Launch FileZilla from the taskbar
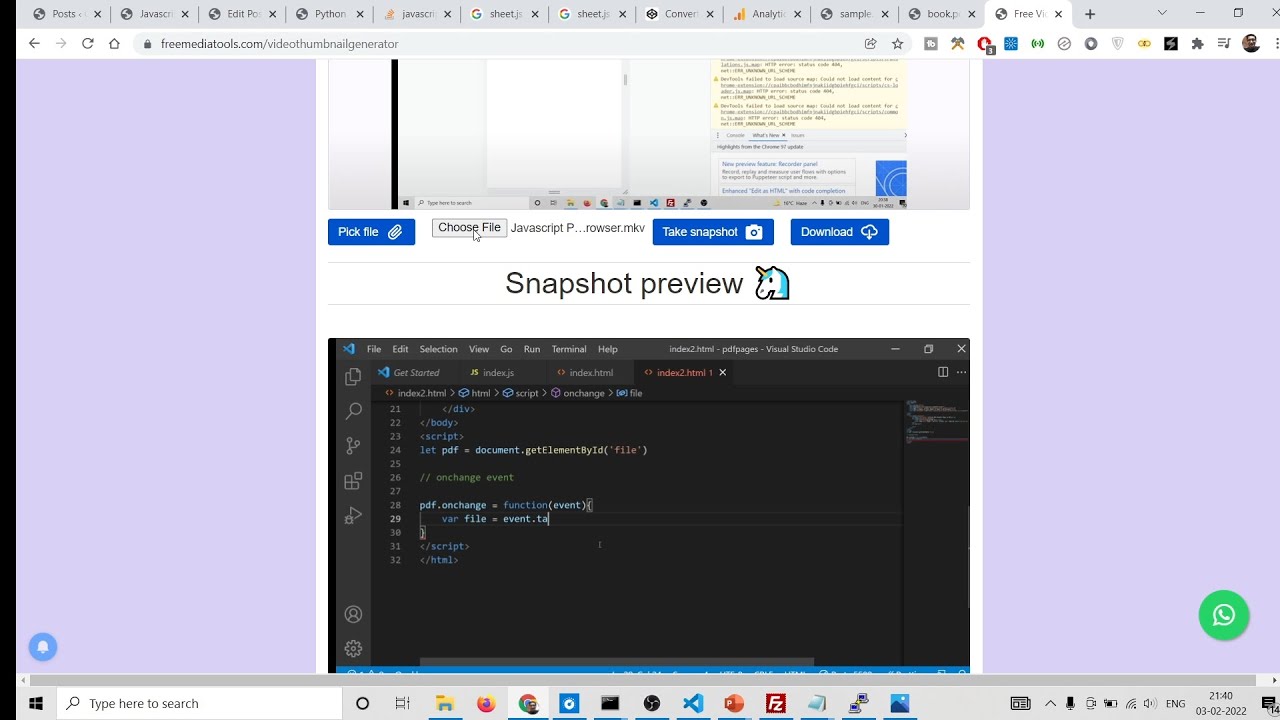The image size is (1280, 720). (x=776, y=703)
